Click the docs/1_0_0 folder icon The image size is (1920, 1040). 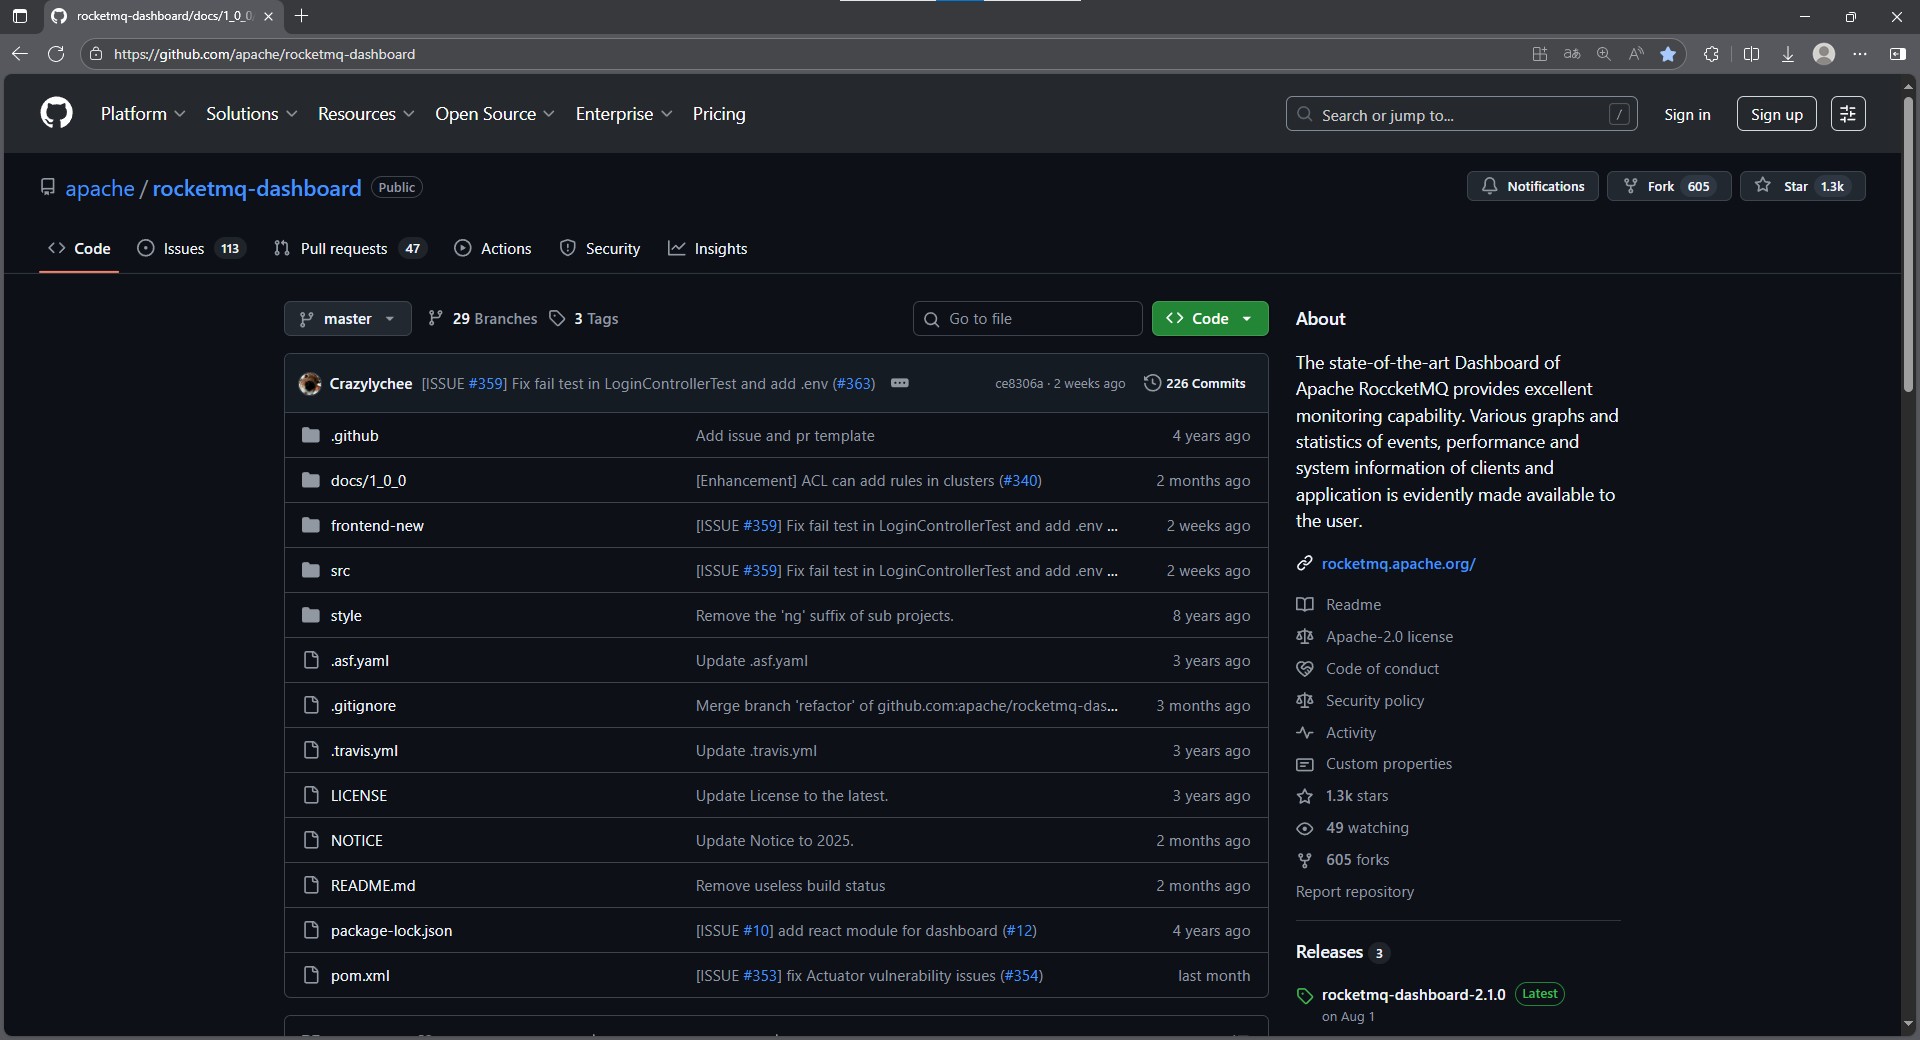coord(311,480)
